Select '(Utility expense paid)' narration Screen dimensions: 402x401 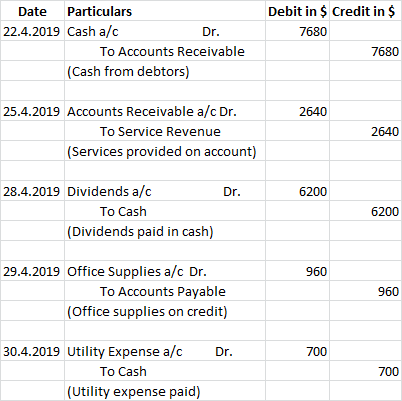point(165,391)
